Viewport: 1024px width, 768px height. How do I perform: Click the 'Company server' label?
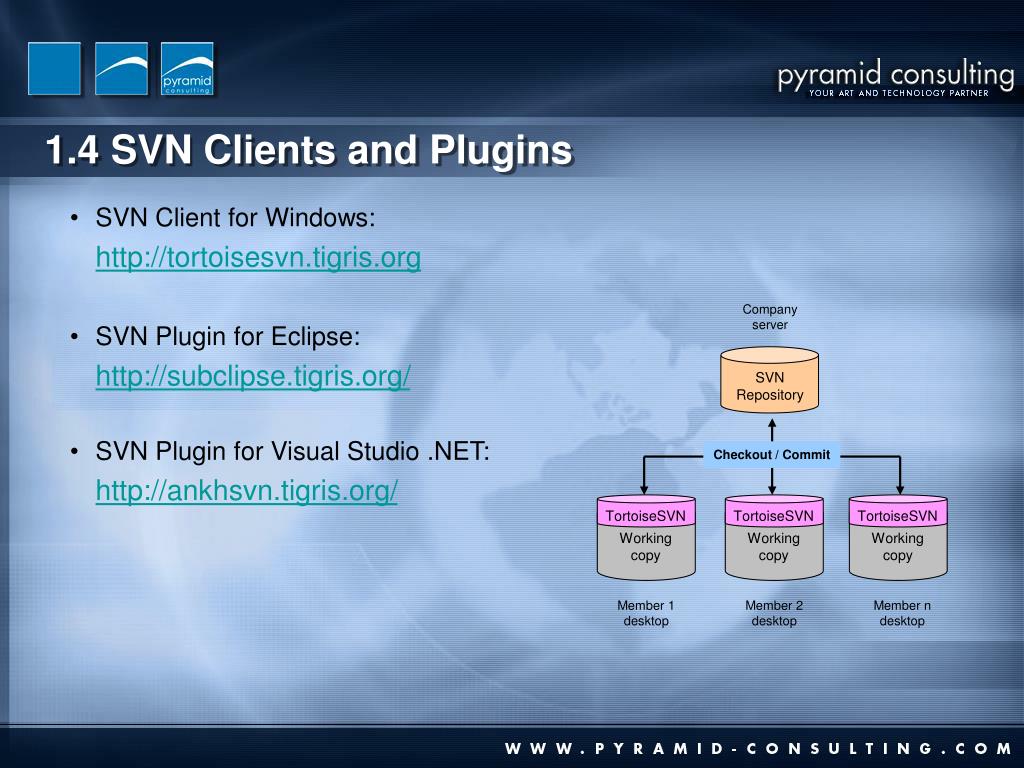tap(770, 317)
